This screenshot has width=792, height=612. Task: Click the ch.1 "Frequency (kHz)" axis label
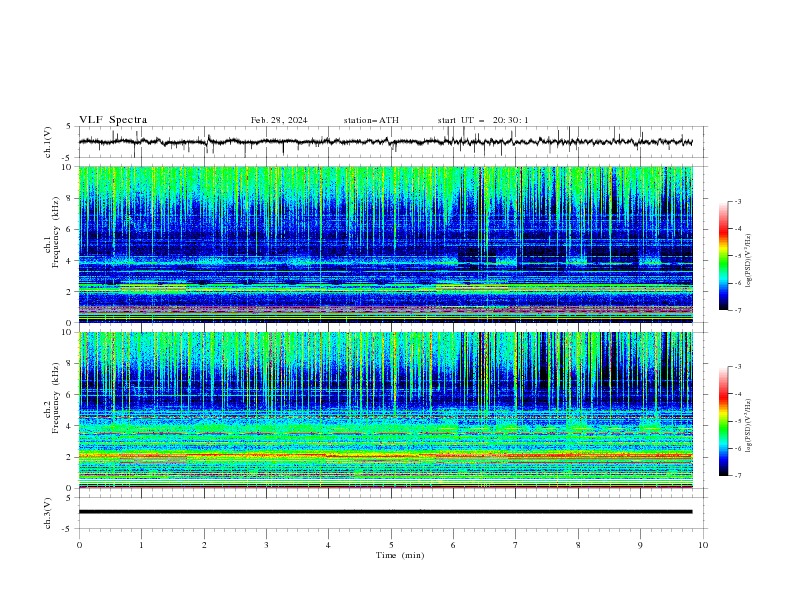[54, 232]
